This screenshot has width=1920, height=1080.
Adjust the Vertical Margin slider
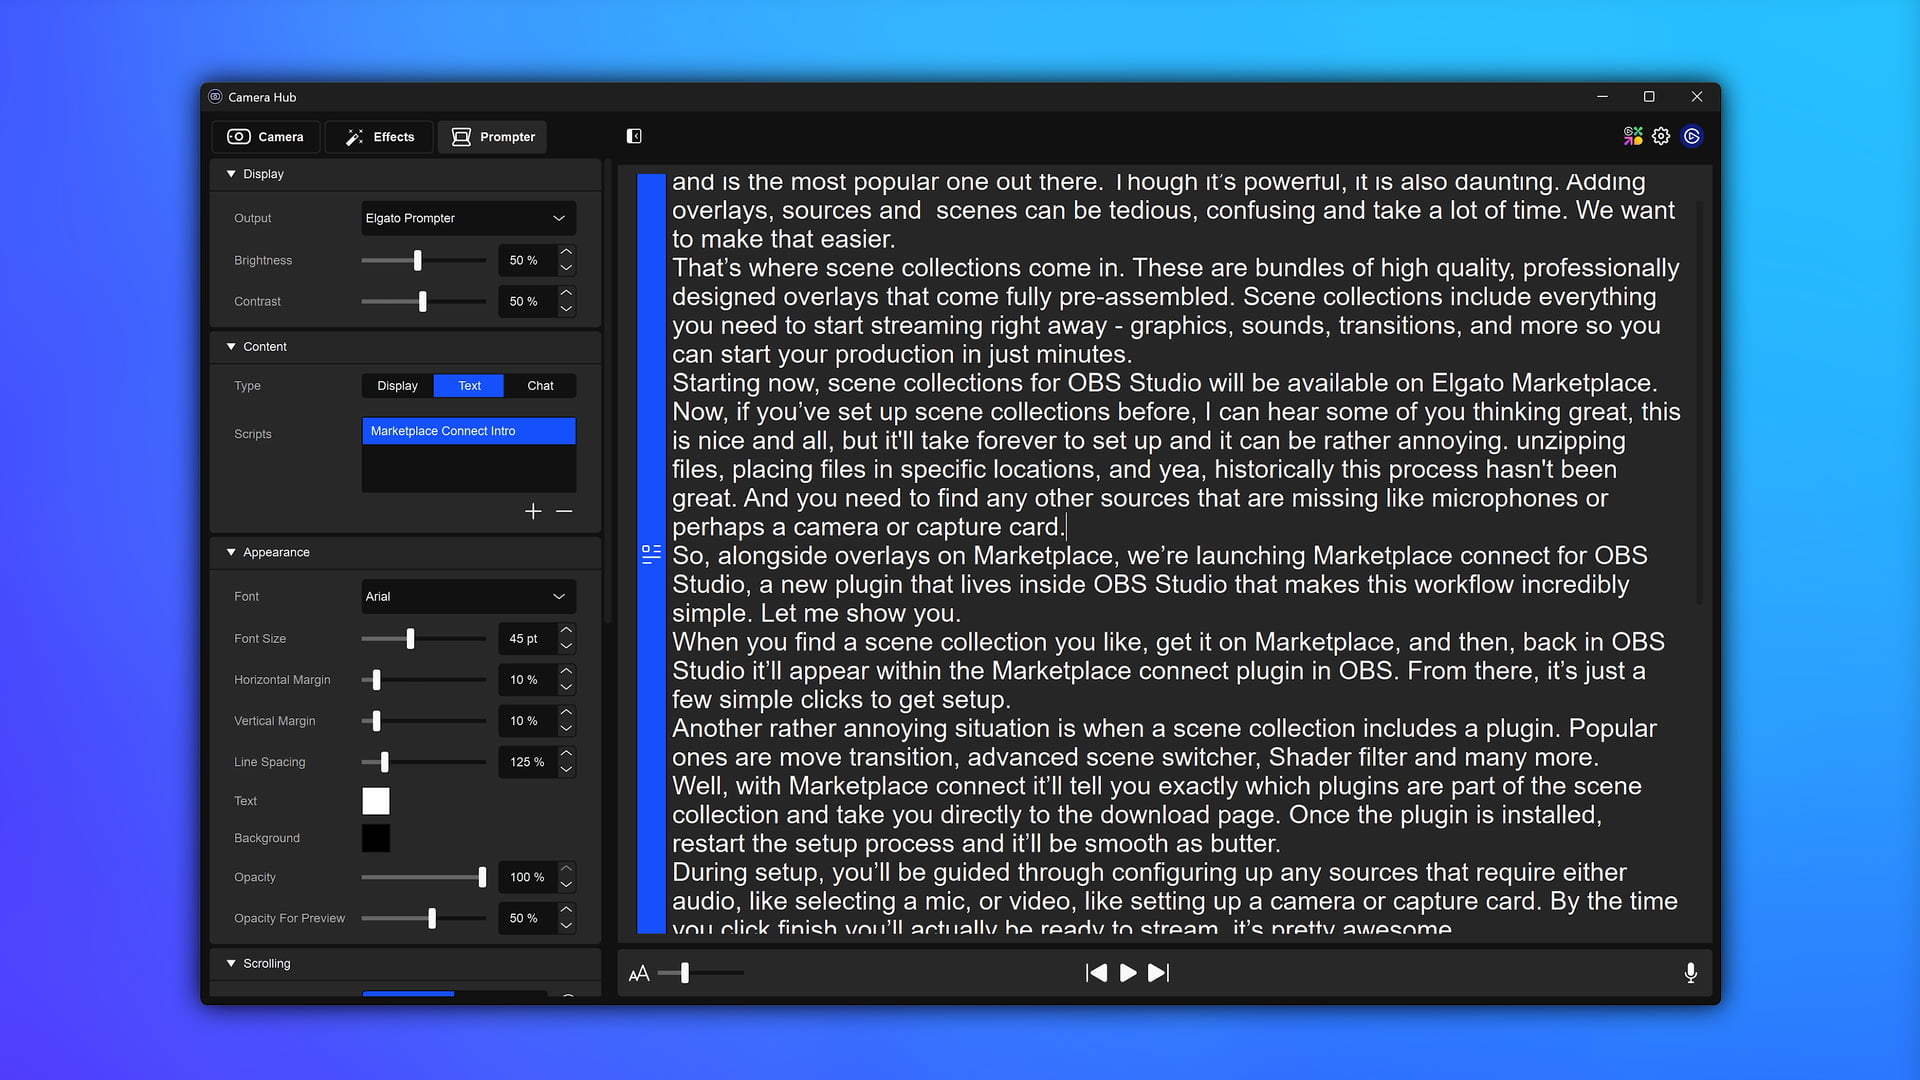point(424,721)
